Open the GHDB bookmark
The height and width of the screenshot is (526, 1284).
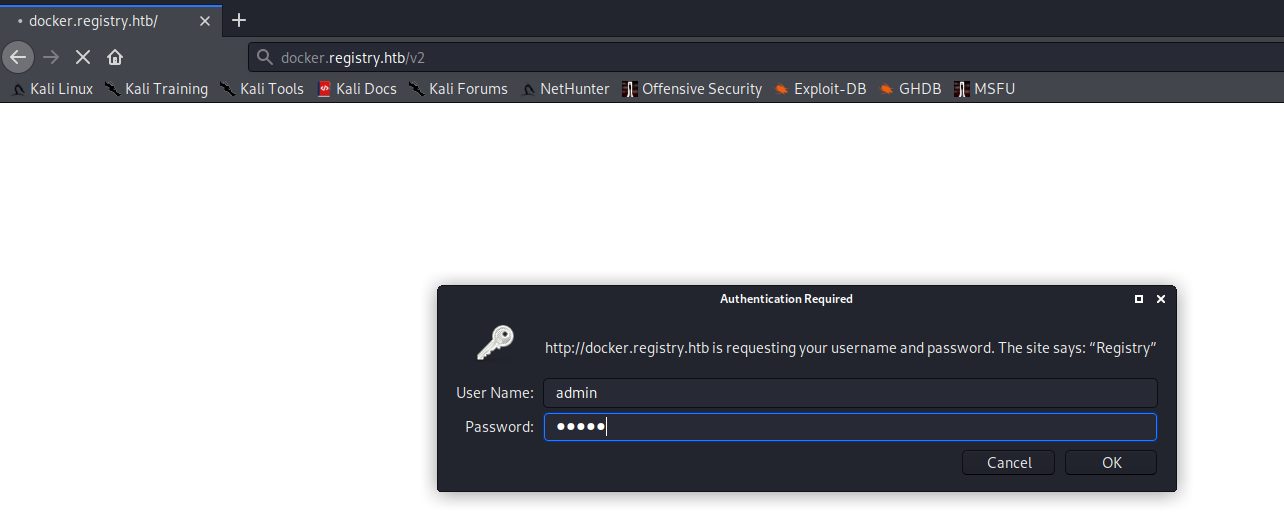pyautogui.click(x=911, y=89)
